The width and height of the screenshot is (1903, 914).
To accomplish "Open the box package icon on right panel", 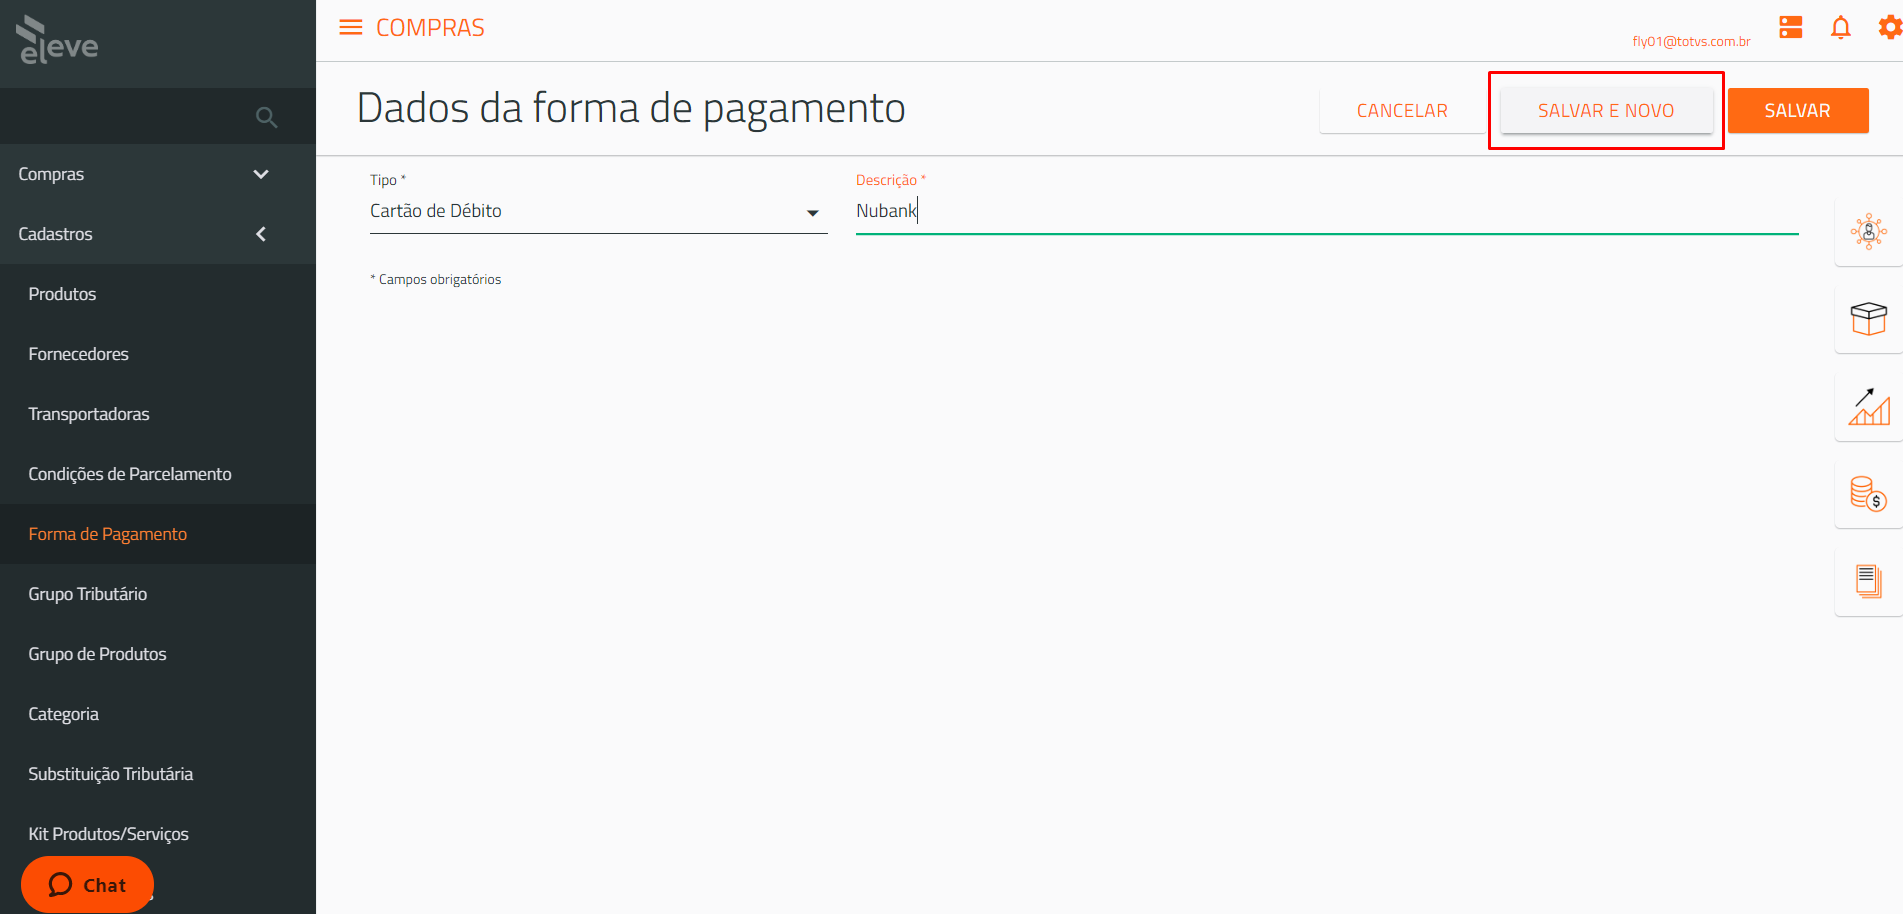I will (1868, 319).
